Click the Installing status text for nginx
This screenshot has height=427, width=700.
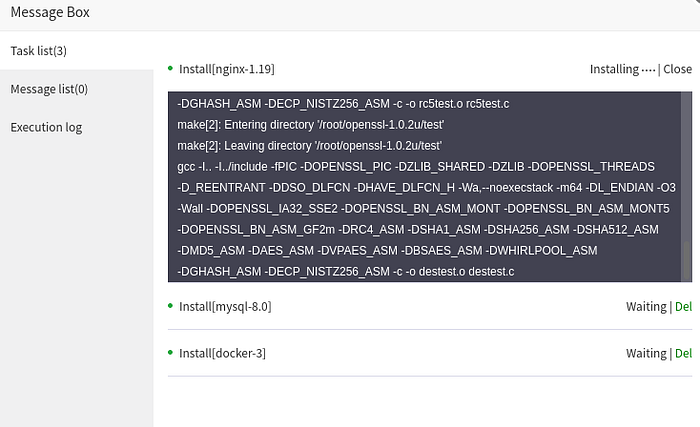pos(622,69)
